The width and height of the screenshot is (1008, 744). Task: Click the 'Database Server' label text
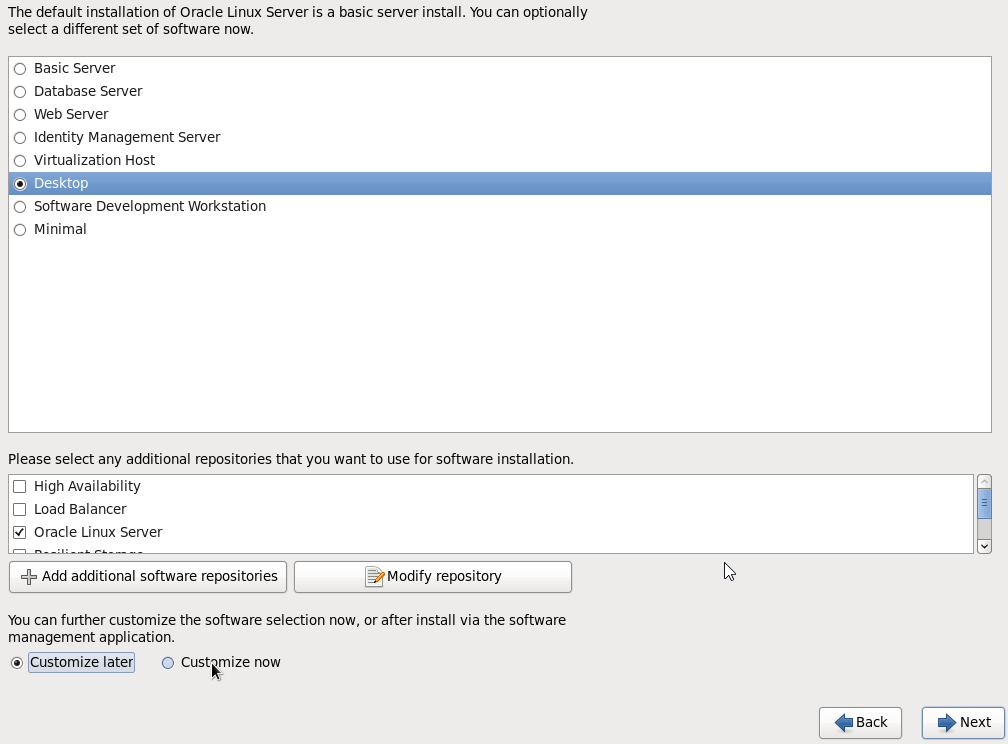coord(88,91)
